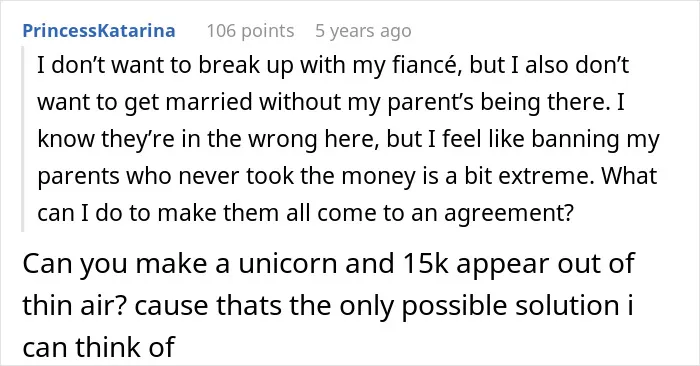This screenshot has height=366, width=700.
Task: Click the gray blockquote bar beside the quote
Action: 22,138
